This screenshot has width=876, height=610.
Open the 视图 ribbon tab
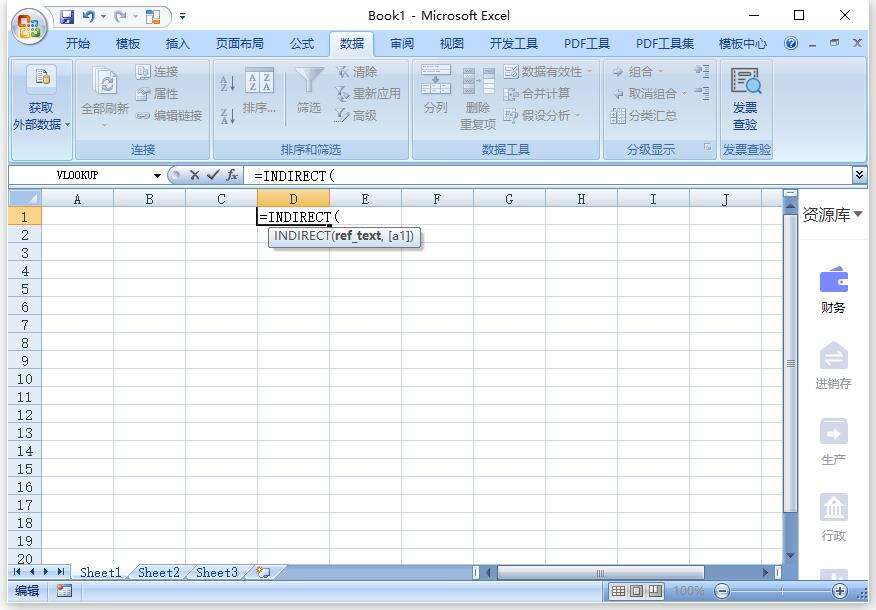pyautogui.click(x=451, y=44)
